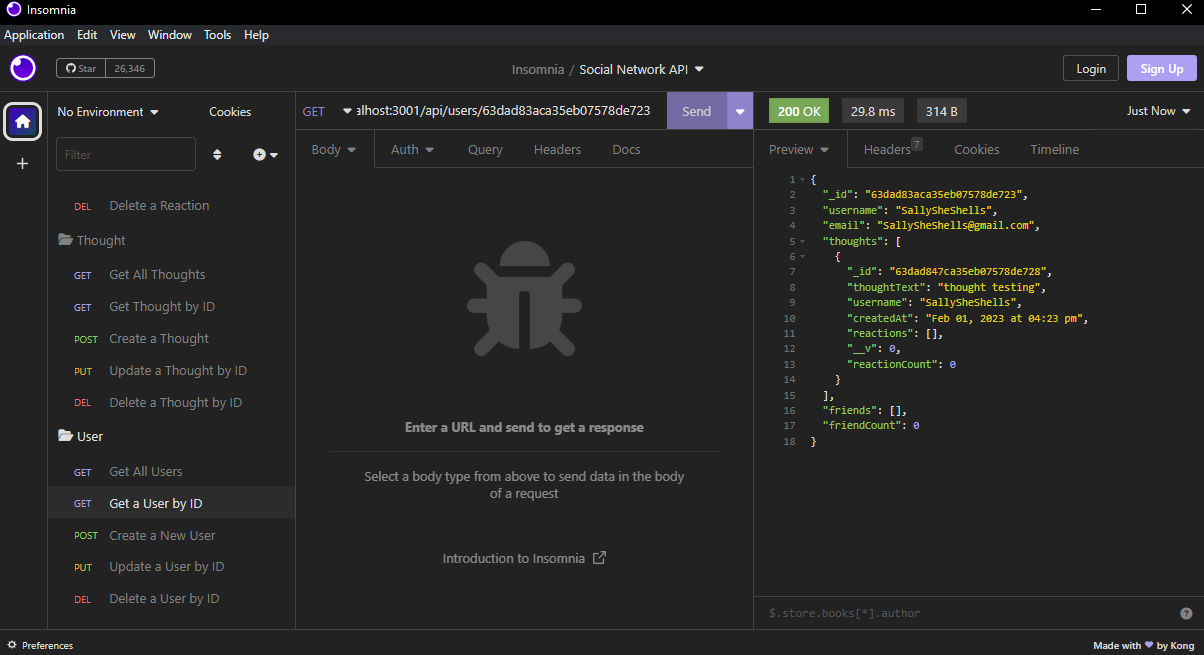This screenshot has width=1204, height=655.
Task: Open the Edit menu
Action: [x=87, y=34]
